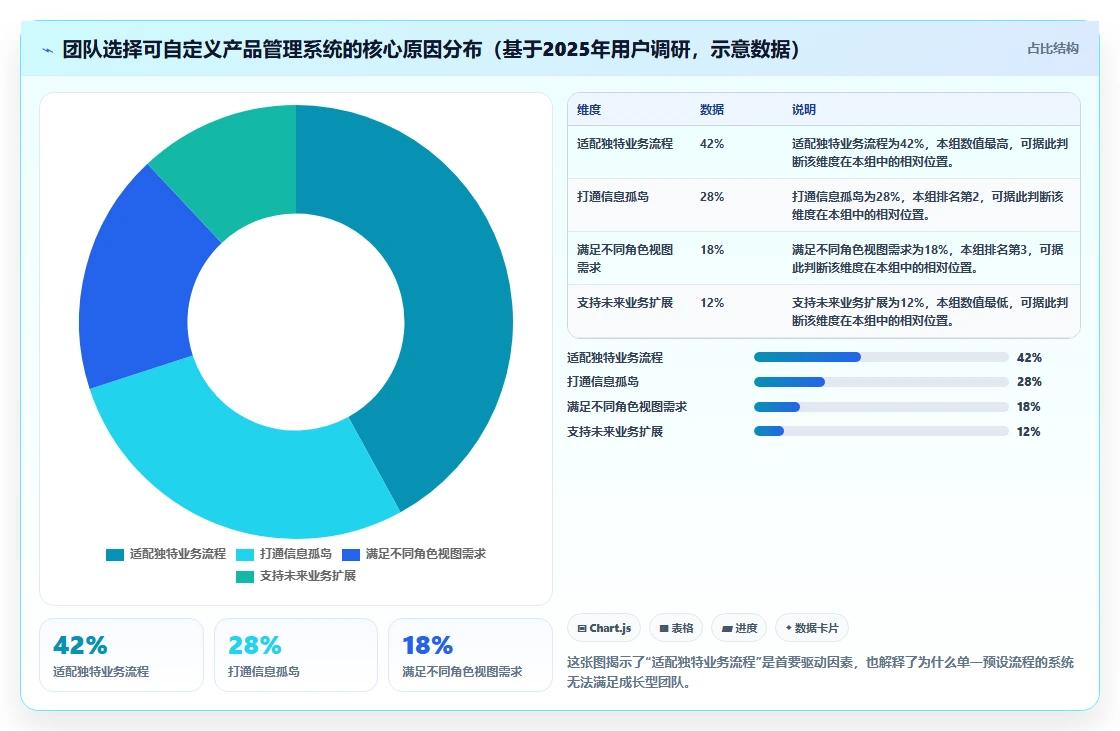Click the 18% value in the table
This screenshot has height=731, width=1120.
pyautogui.click(x=712, y=249)
